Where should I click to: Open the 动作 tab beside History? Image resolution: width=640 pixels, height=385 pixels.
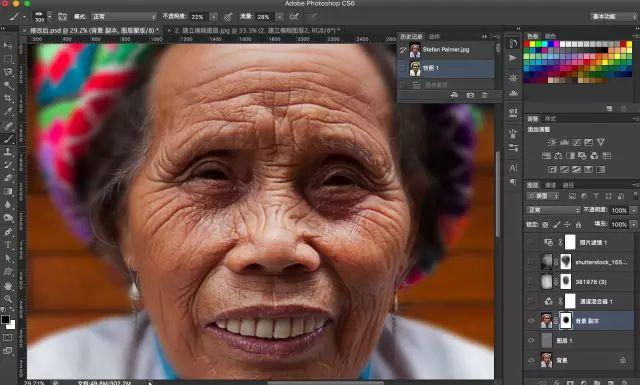[434, 36]
